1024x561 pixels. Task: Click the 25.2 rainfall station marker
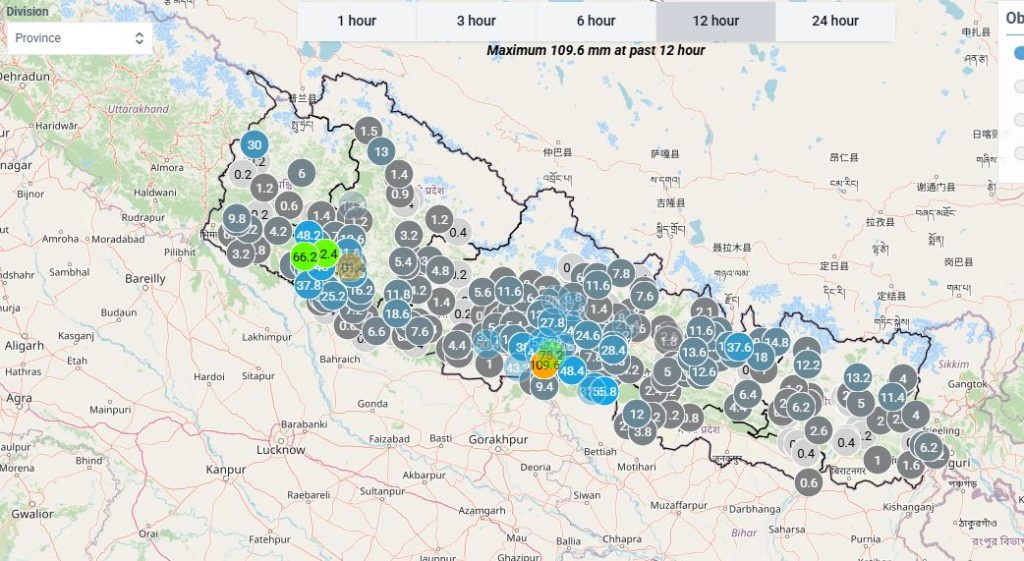click(x=333, y=296)
